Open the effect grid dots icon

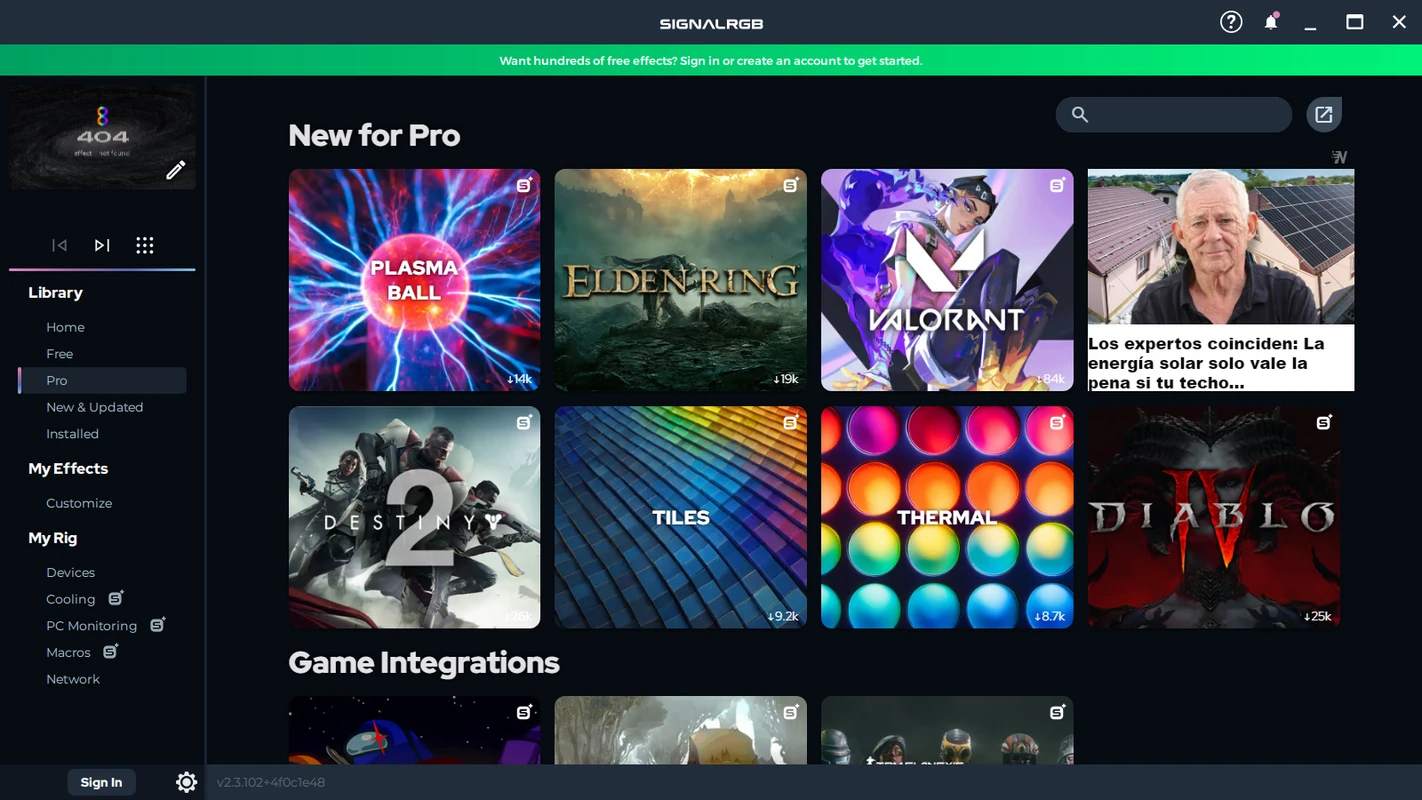[x=145, y=245]
